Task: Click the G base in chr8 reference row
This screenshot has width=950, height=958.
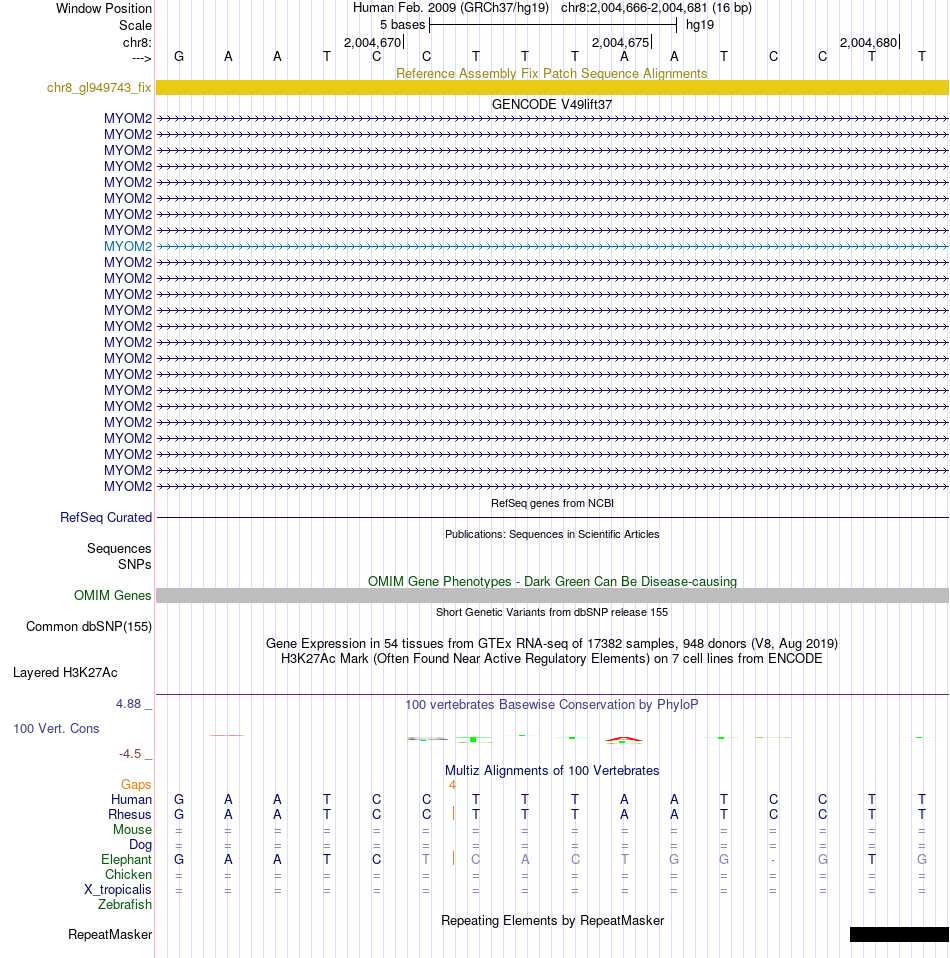Action: point(178,57)
